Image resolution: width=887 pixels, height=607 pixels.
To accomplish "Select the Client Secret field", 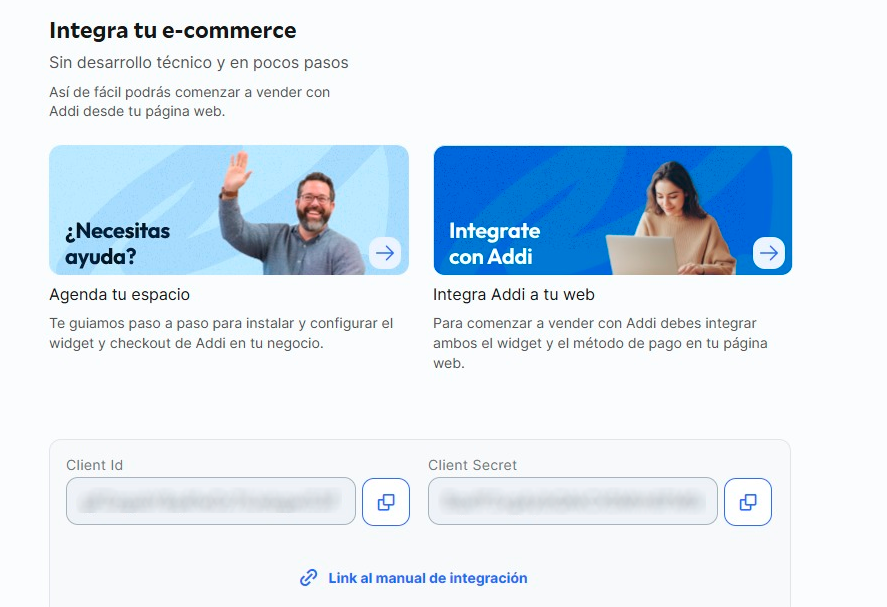I will [572, 501].
